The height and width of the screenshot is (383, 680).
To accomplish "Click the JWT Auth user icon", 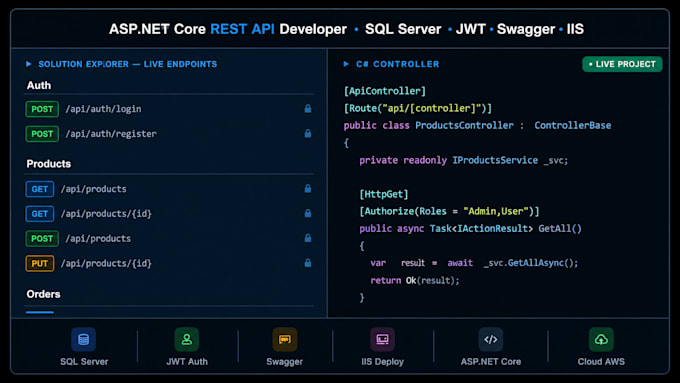I will point(186,339).
